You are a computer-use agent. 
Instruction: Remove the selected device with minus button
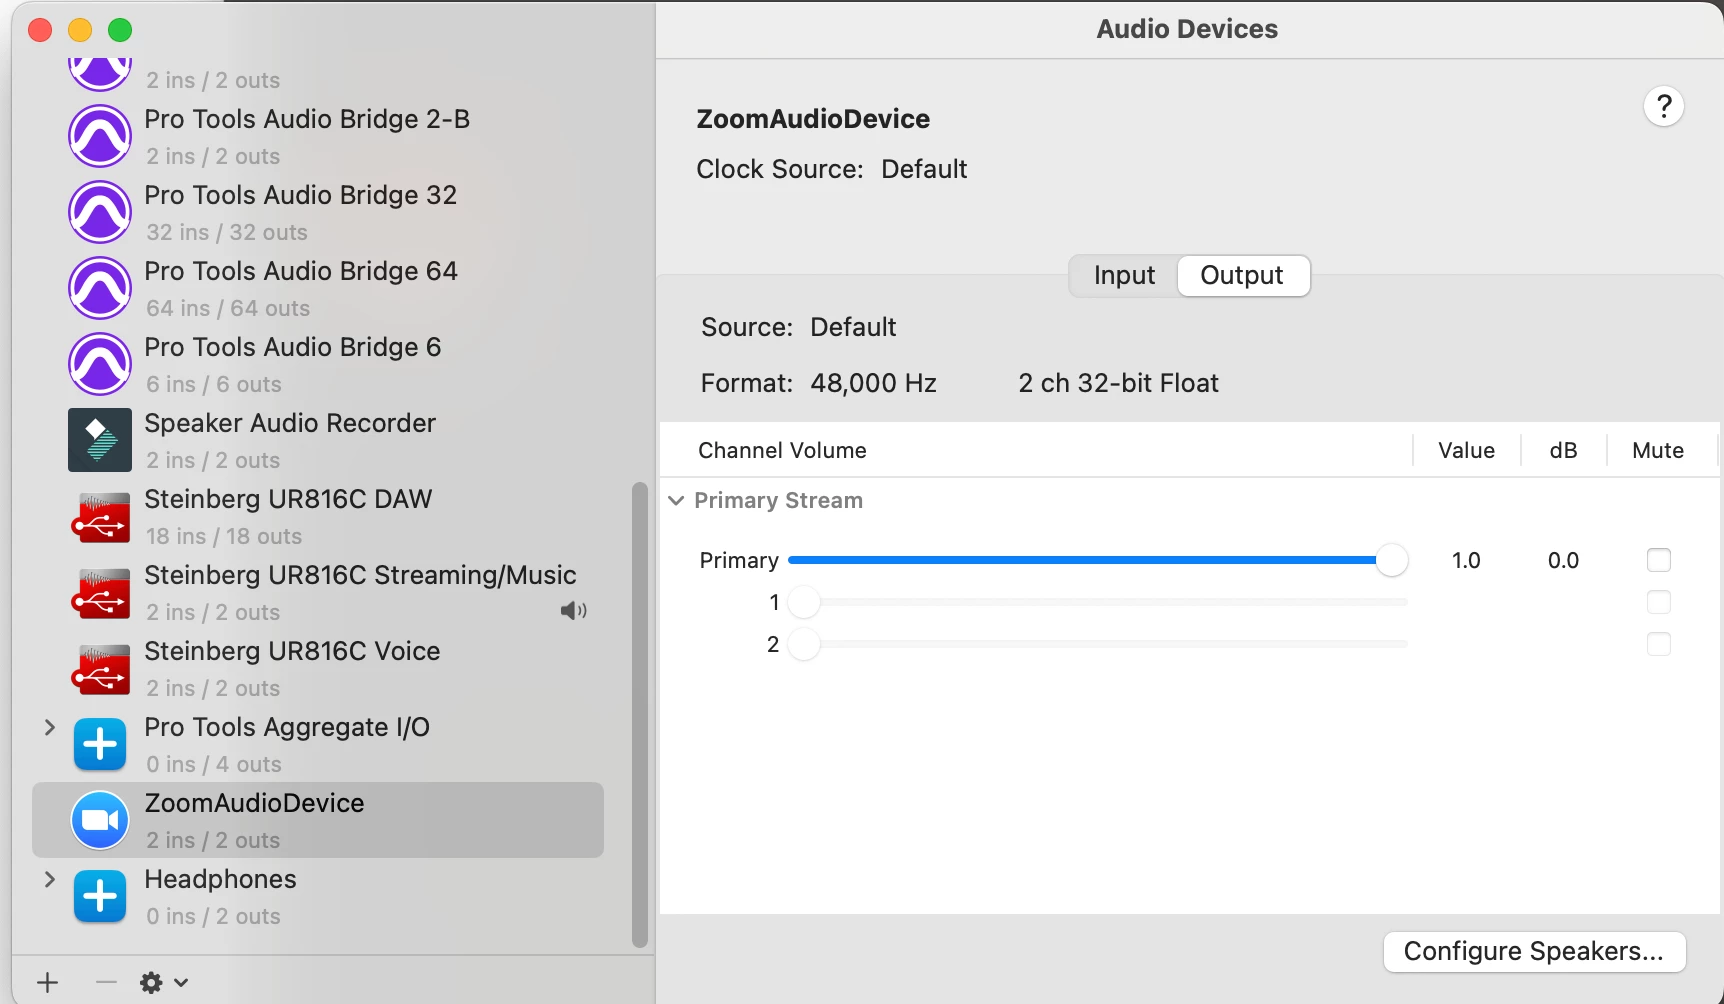click(x=106, y=982)
